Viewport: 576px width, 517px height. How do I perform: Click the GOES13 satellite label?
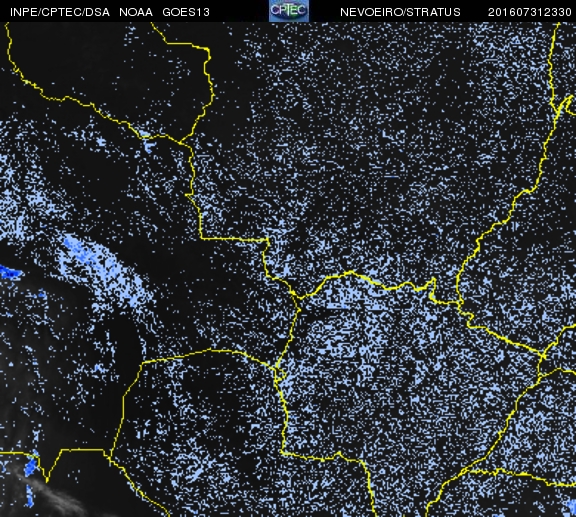[x=186, y=12]
